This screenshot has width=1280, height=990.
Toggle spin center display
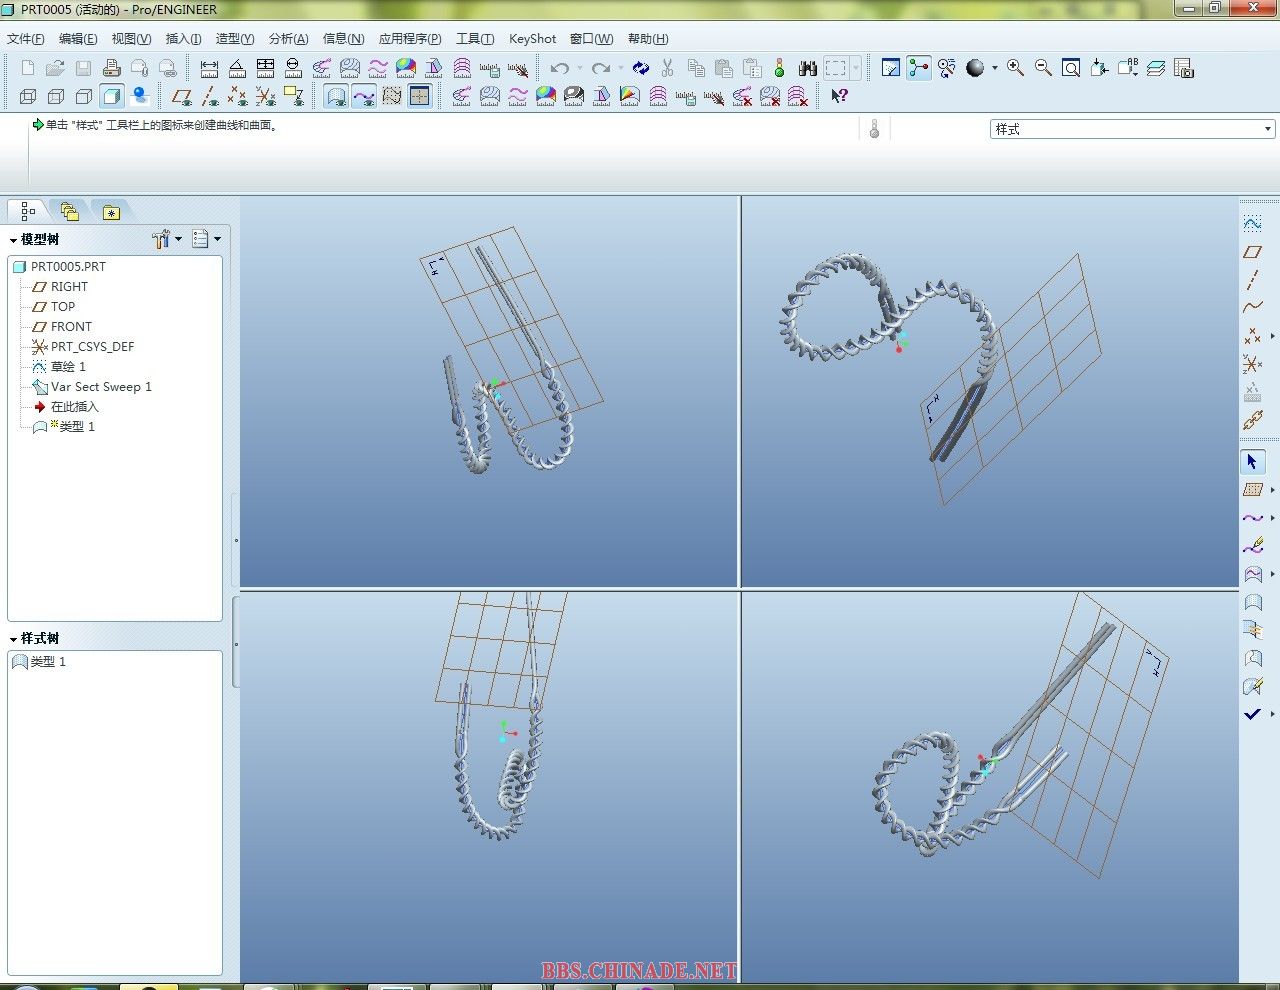(919, 68)
